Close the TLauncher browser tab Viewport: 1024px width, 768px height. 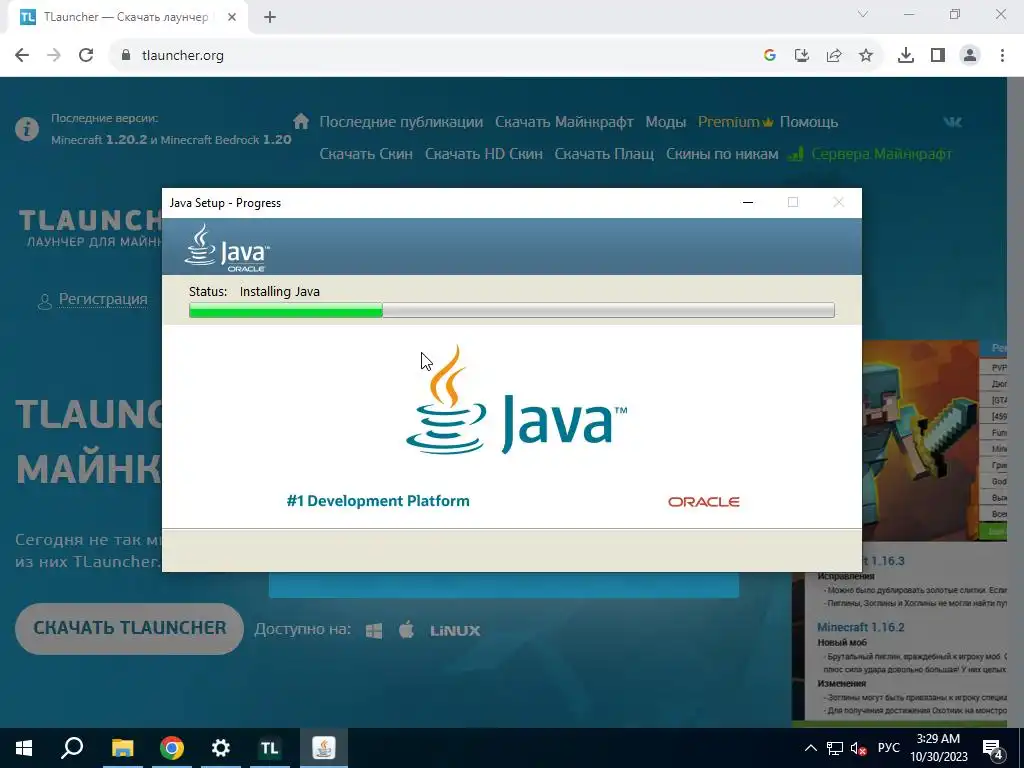232,18
